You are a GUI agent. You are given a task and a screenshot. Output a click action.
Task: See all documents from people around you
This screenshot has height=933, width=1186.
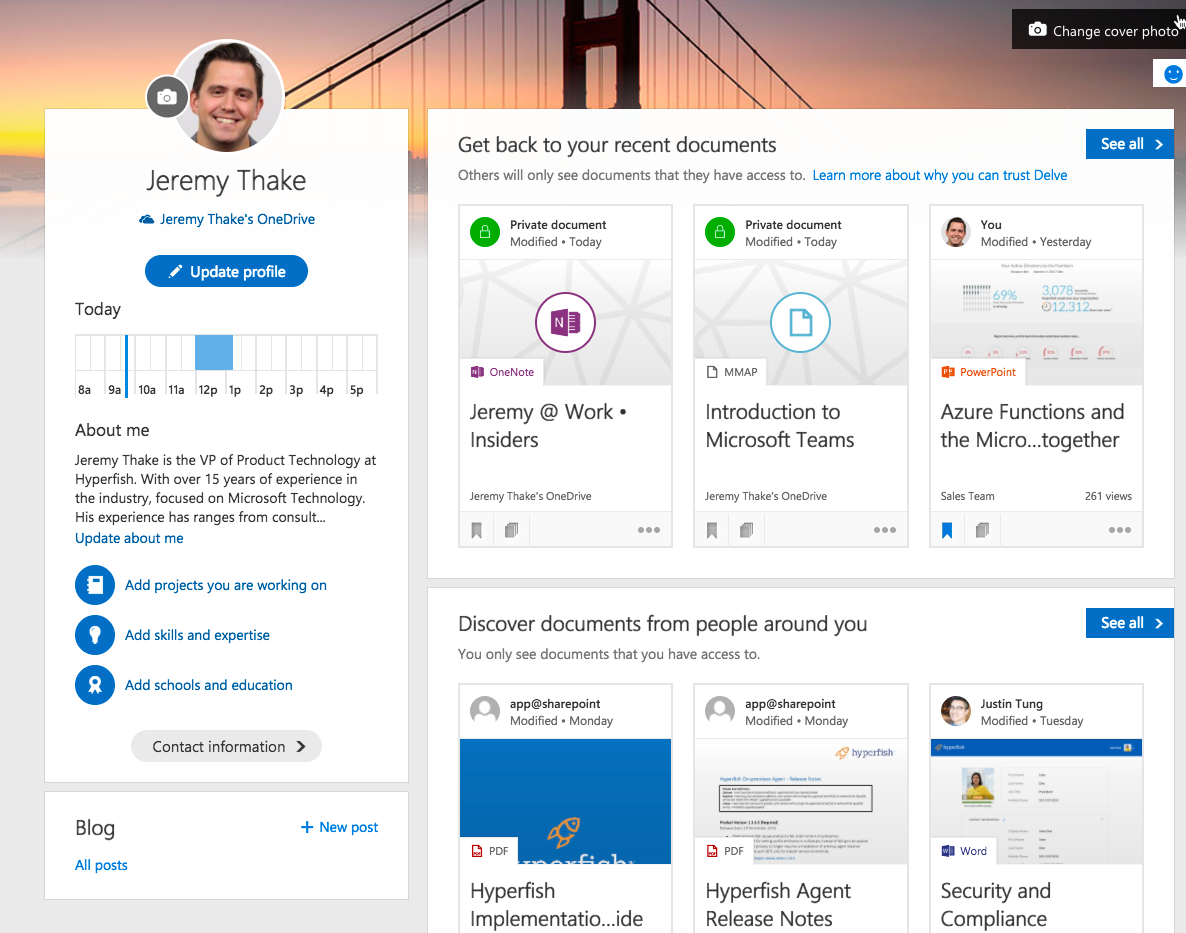tap(1129, 623)
